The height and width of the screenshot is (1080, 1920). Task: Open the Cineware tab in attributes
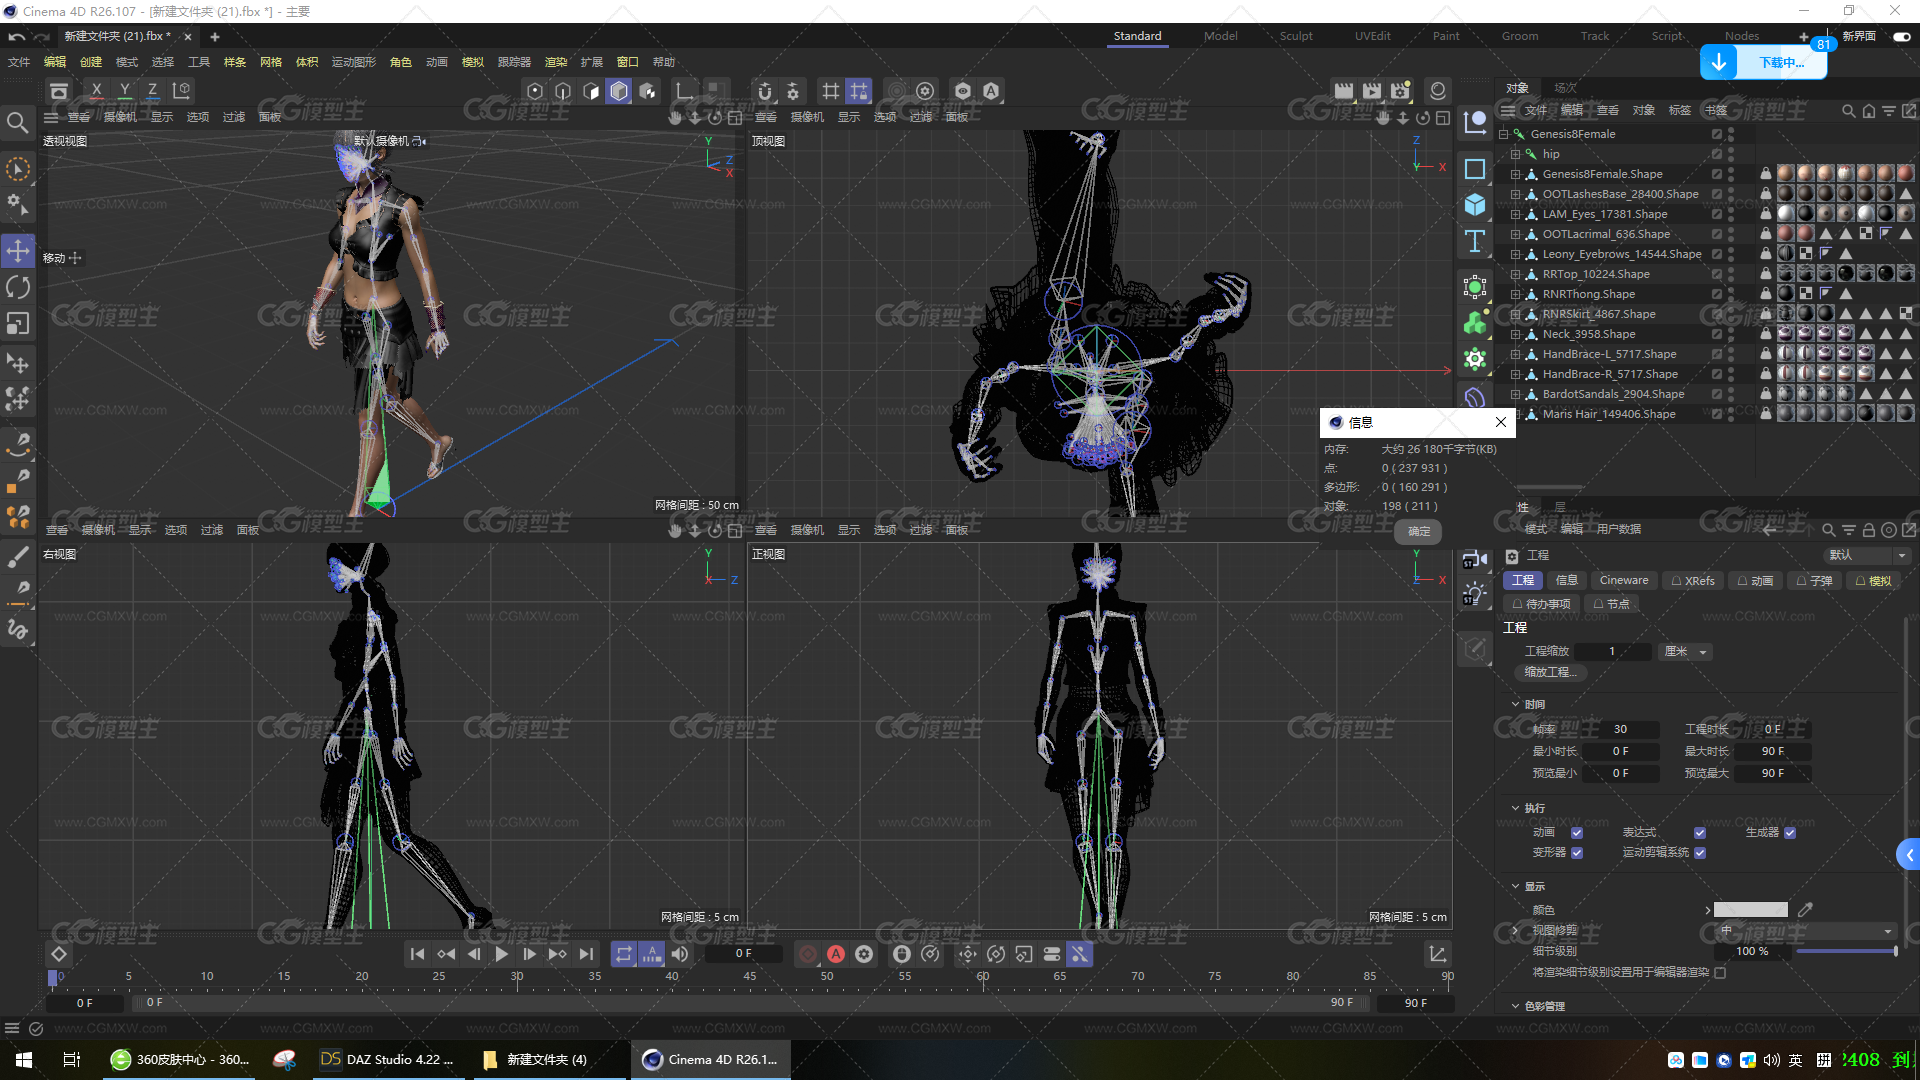1623,580
